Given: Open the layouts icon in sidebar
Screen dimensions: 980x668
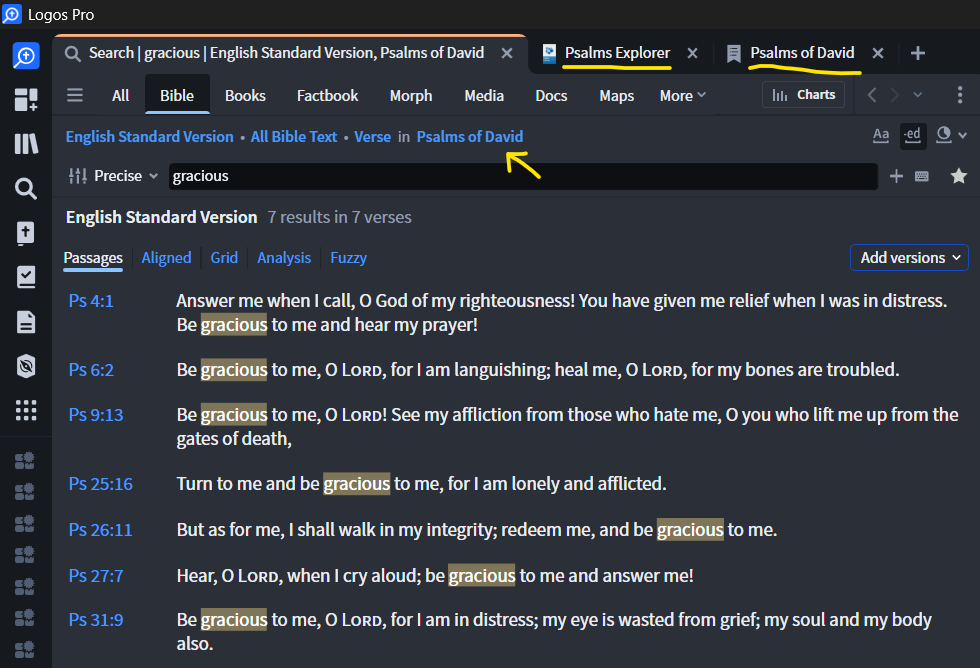Looking at the screenshot, I should 26,99.
